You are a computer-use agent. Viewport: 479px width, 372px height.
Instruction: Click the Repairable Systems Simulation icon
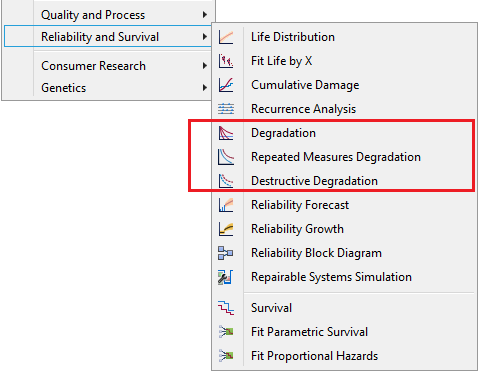(x=226, y=277)
